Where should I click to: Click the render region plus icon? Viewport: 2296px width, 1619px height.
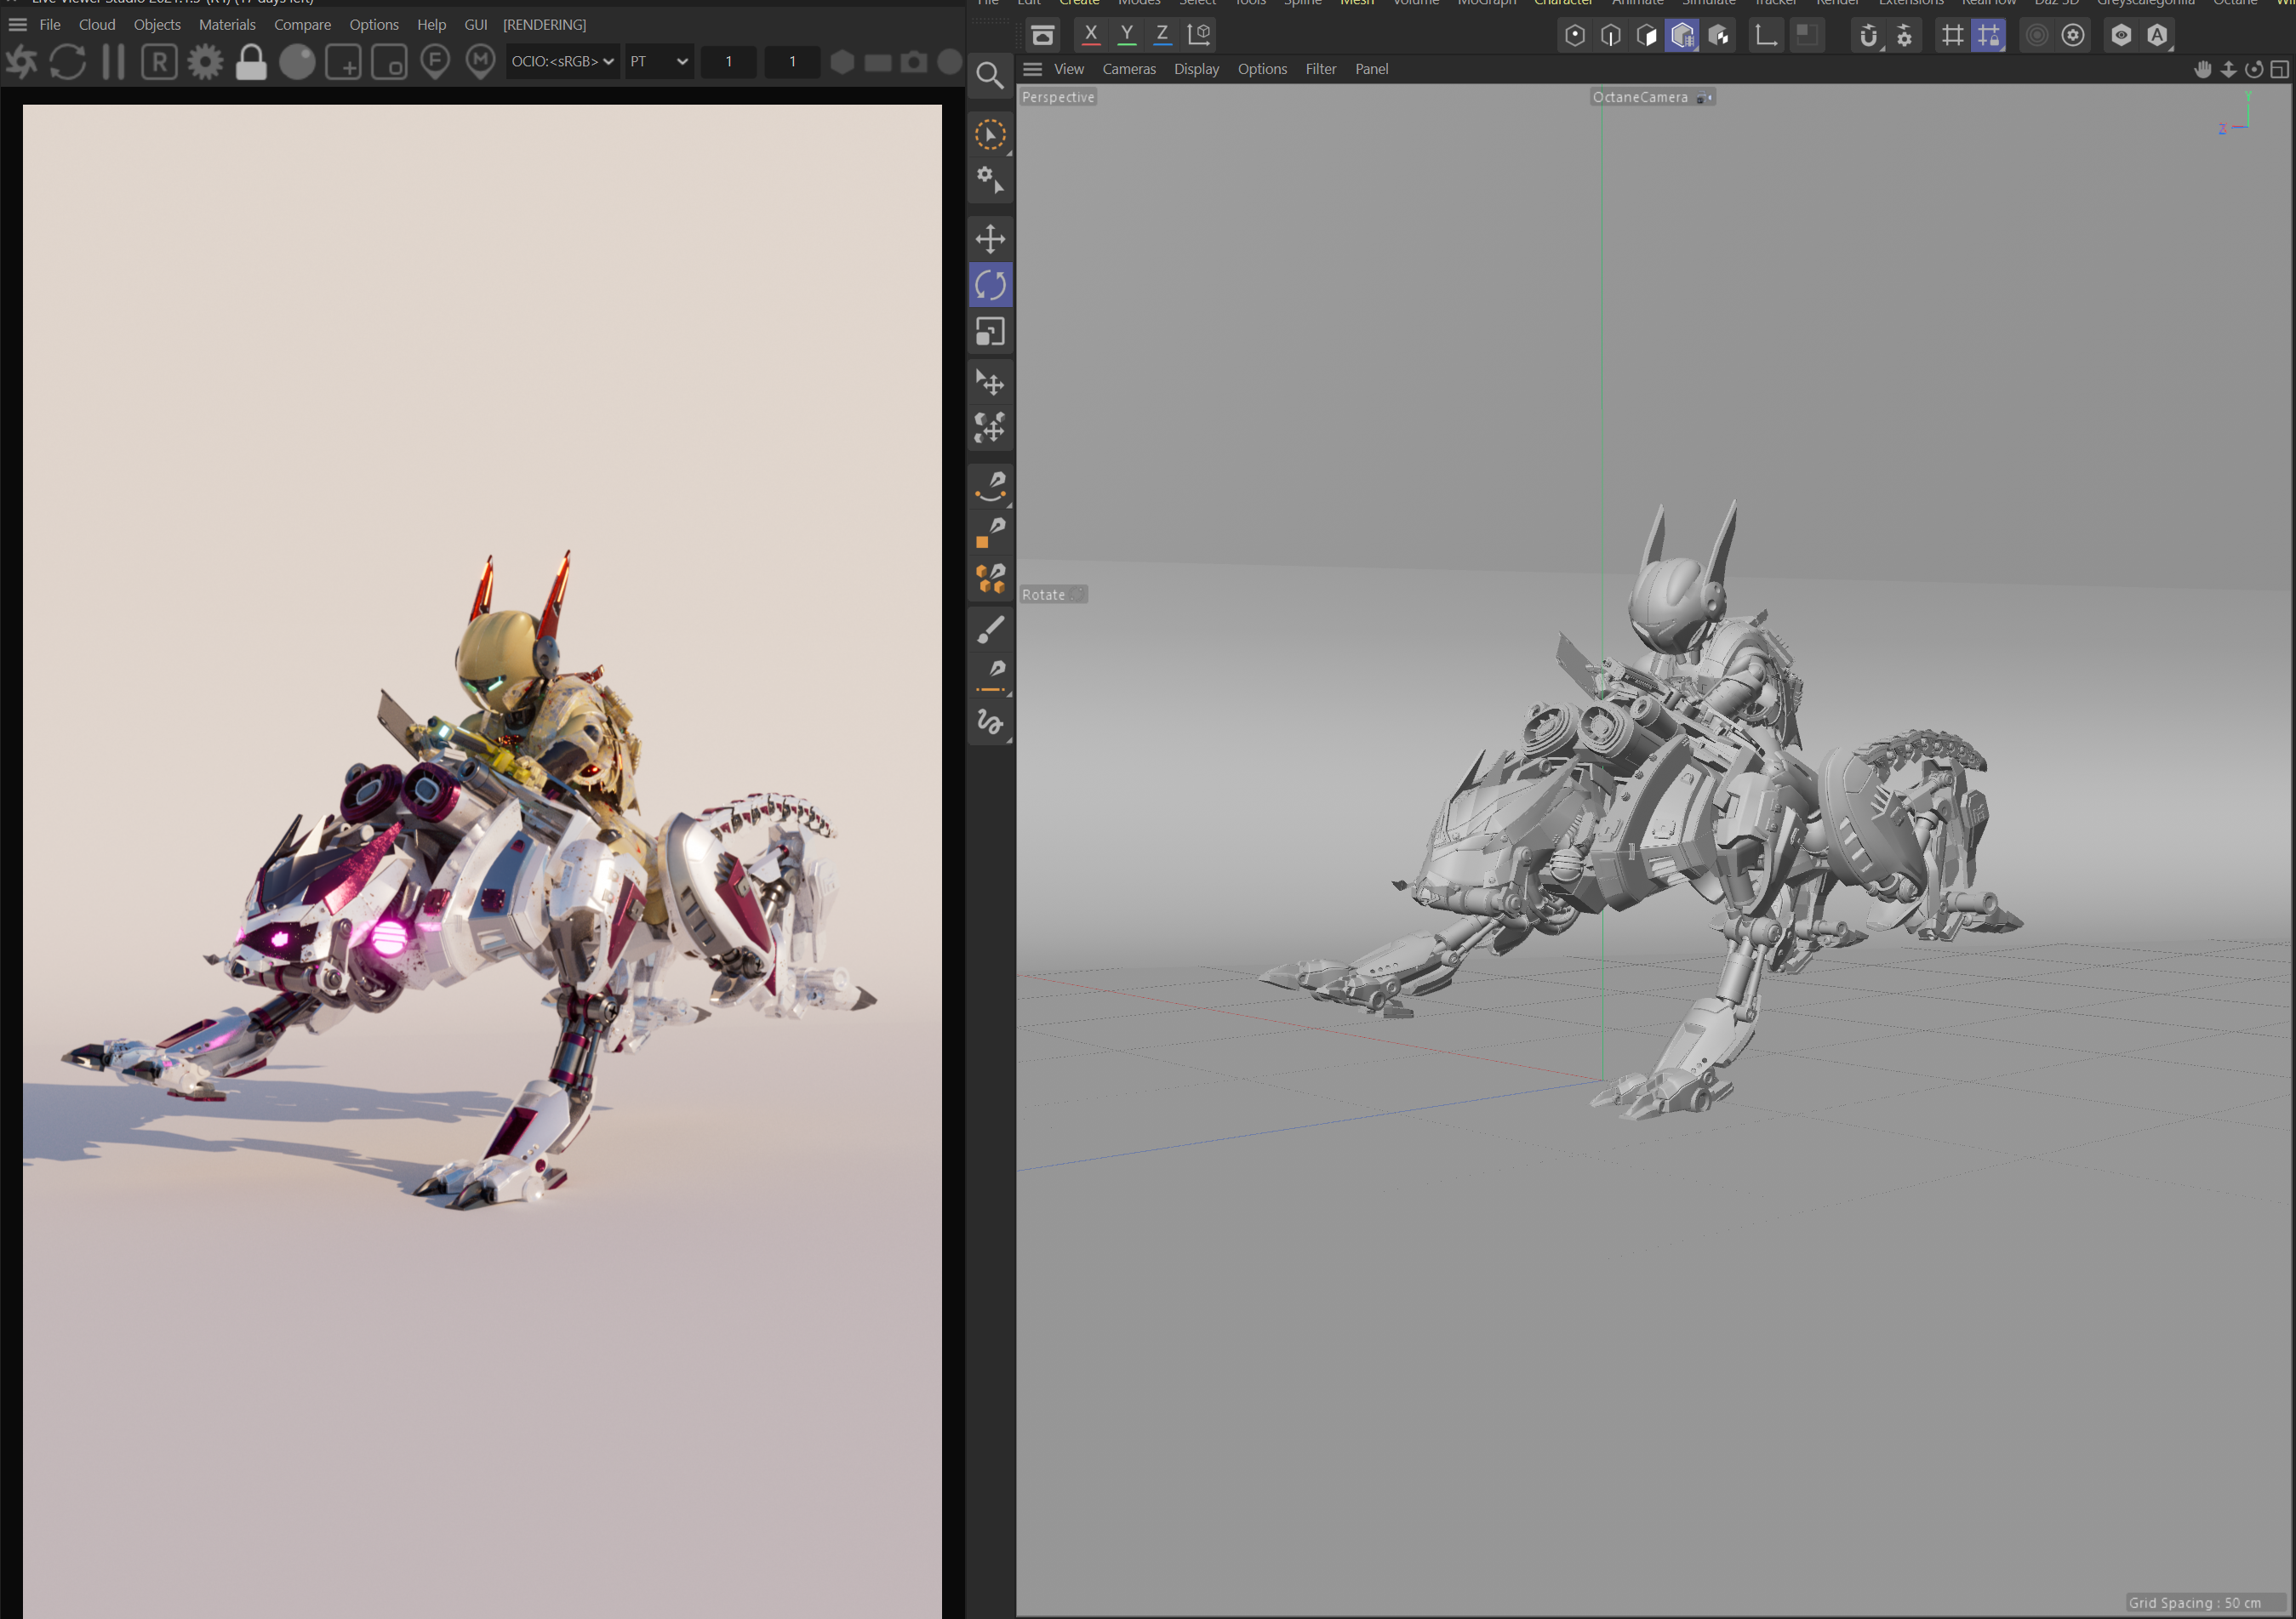point(343,62)
